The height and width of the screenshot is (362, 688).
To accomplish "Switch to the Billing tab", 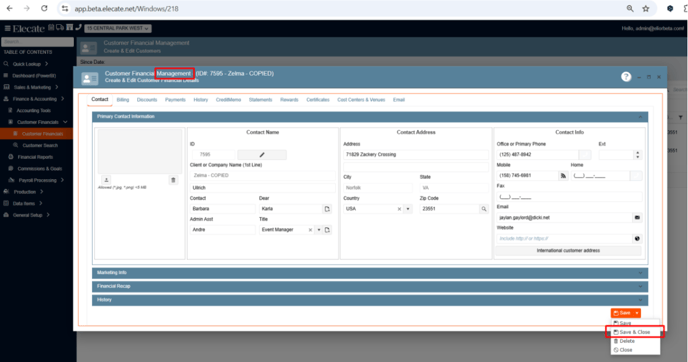I will click(x=123, y=100).
